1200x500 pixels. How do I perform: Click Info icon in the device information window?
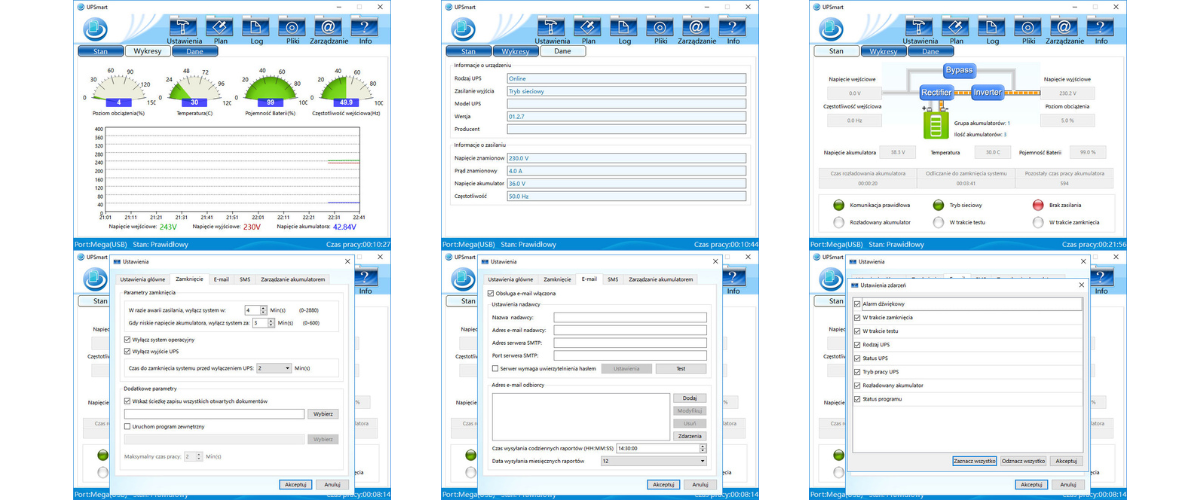click(x=733, y=28)
